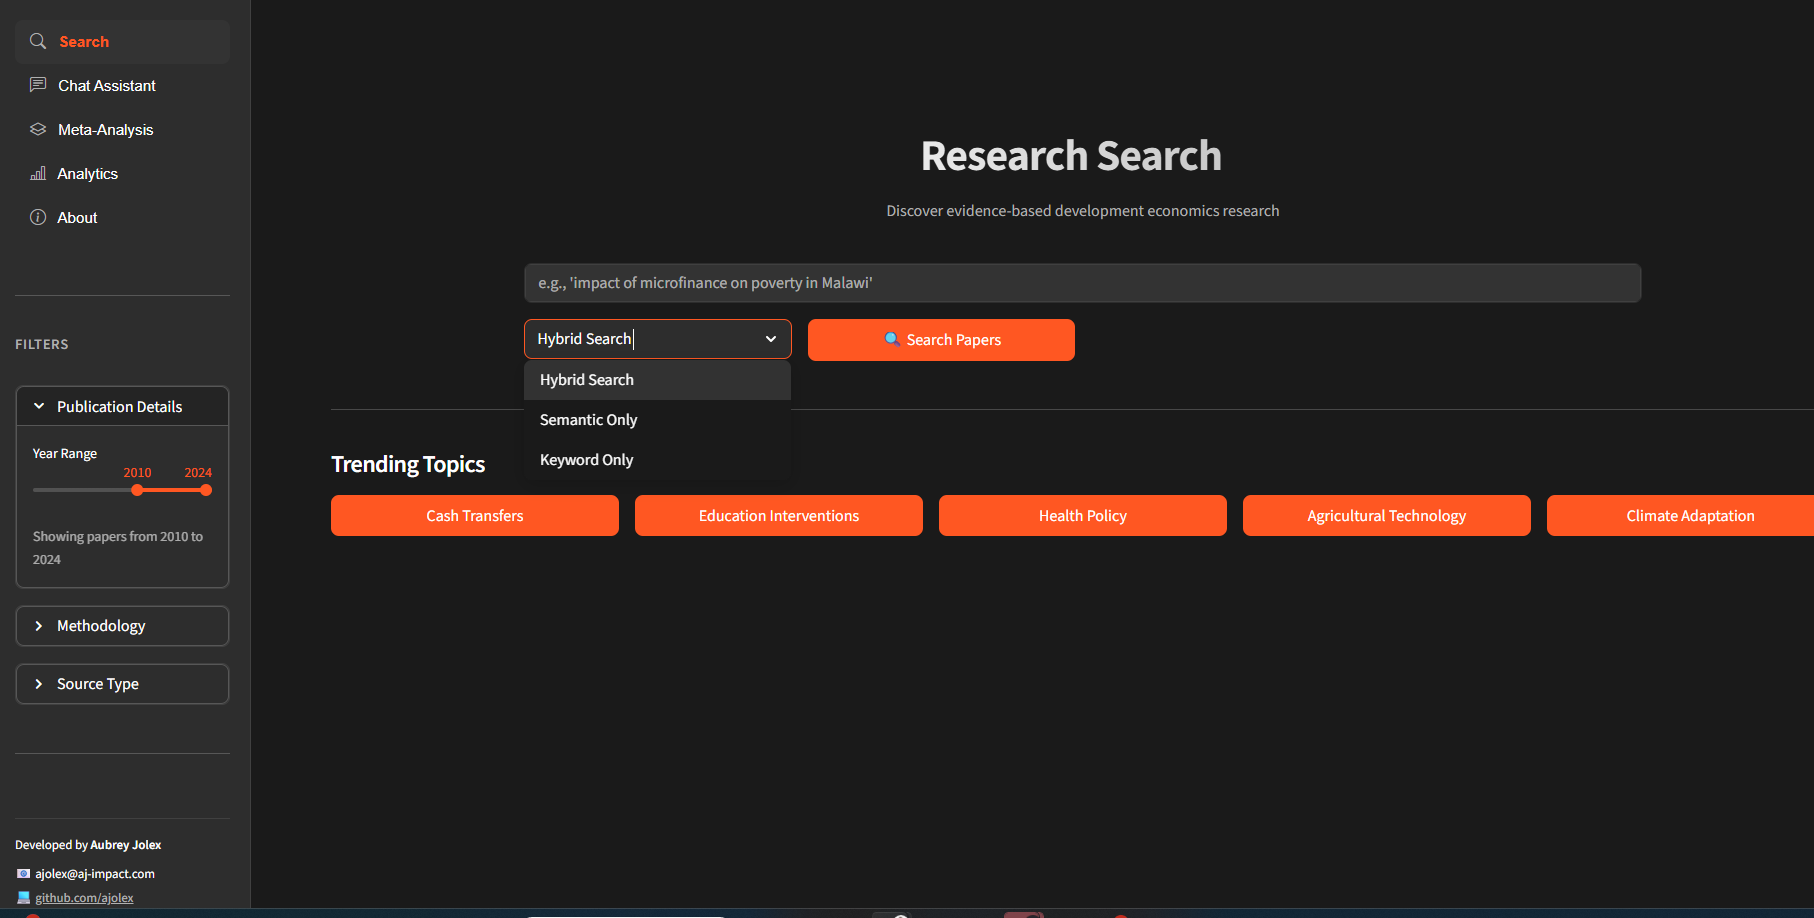Image resolution: width=1814 pixels, height=918 pixels.
Task: Click the magnifier icon beside Search
Action: click(38, 41)
